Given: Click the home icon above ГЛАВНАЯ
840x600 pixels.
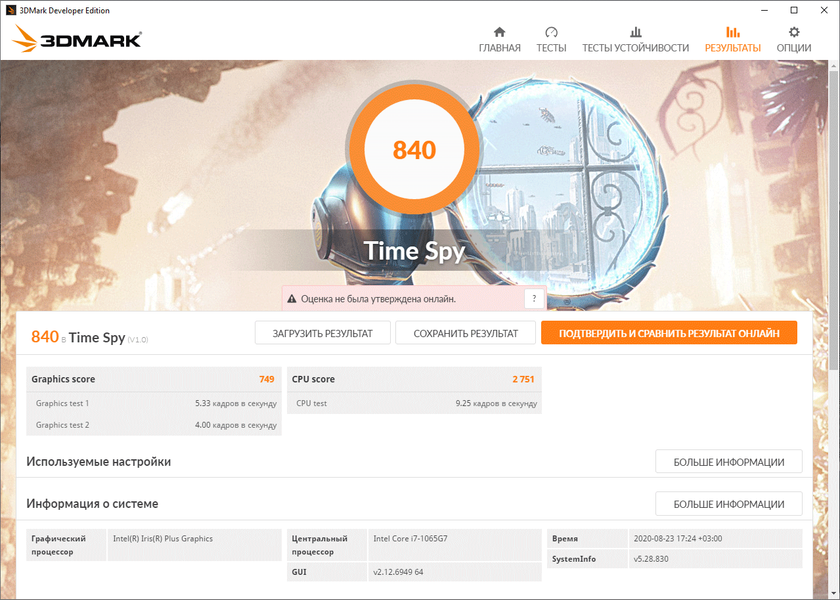Looking at the screenshot, I should click(499, 32).
